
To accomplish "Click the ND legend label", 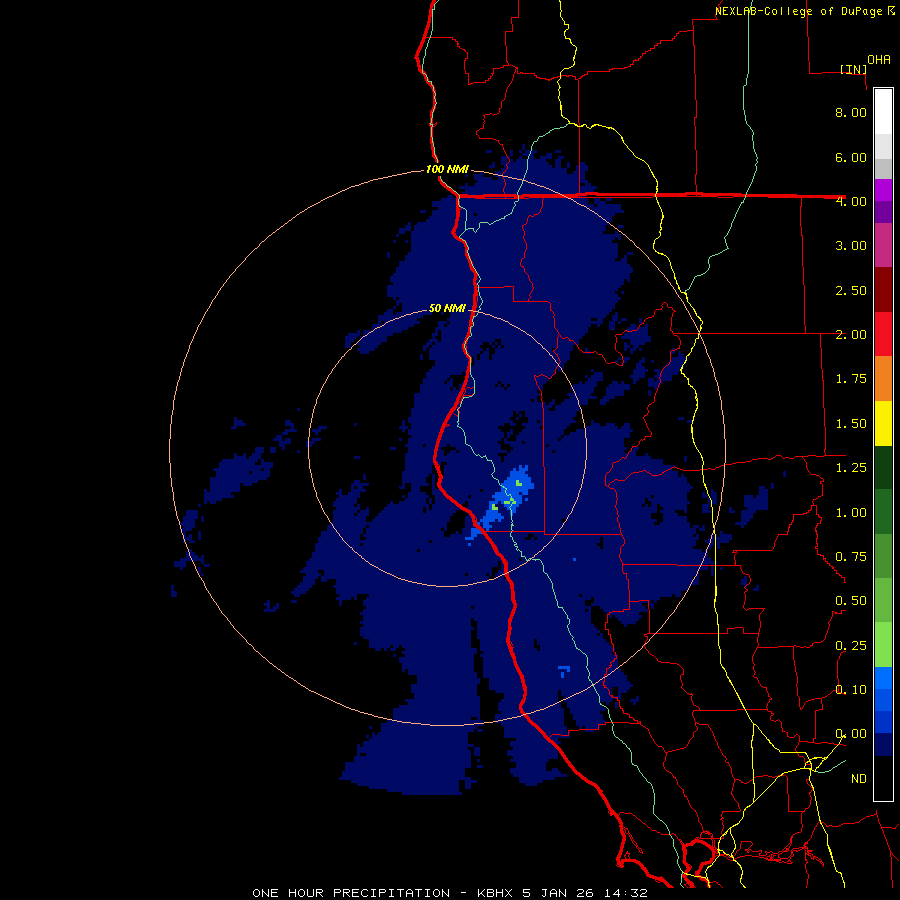I will [x=859, y=779].
